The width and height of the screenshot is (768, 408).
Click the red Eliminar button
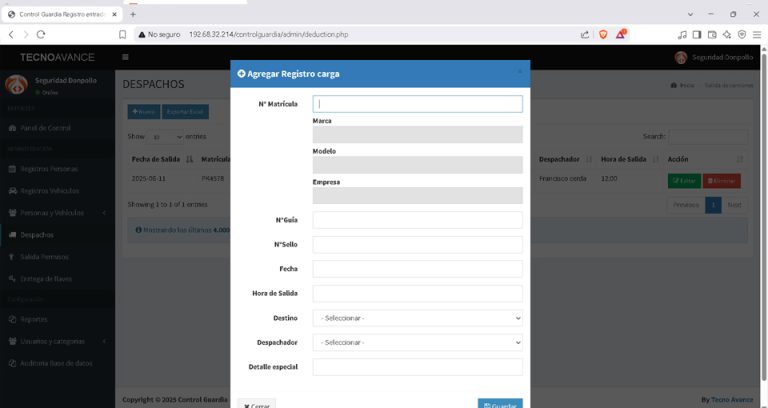(721, 181)
